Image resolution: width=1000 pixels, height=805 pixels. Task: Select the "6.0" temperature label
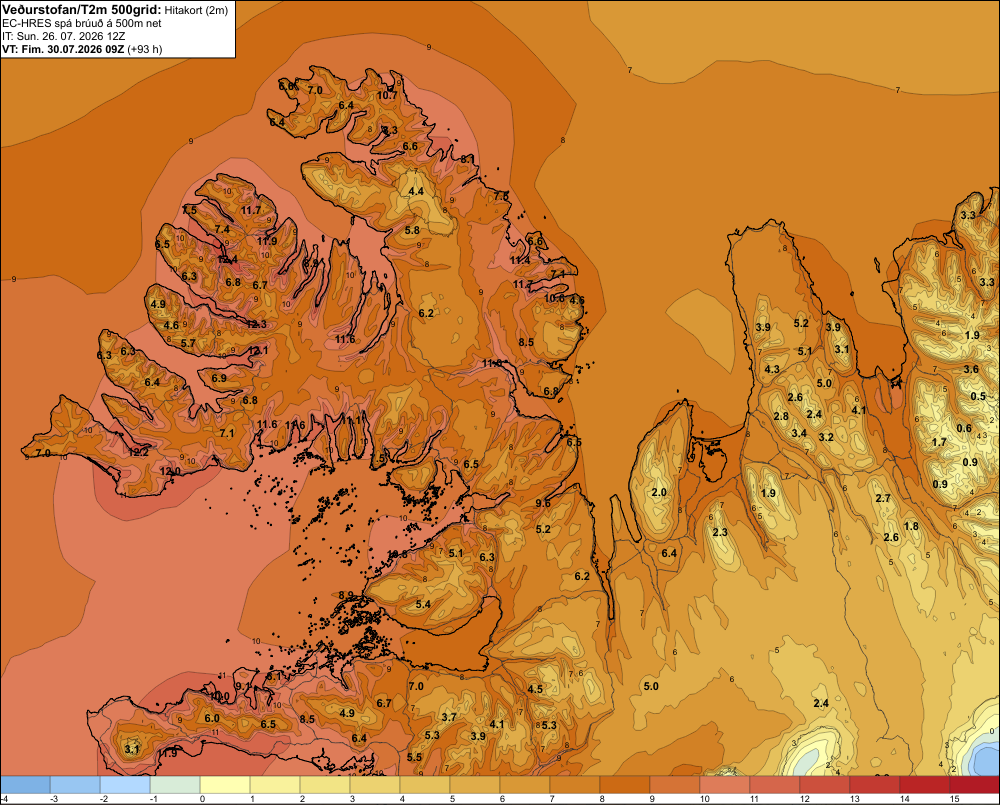click(212, 718)
